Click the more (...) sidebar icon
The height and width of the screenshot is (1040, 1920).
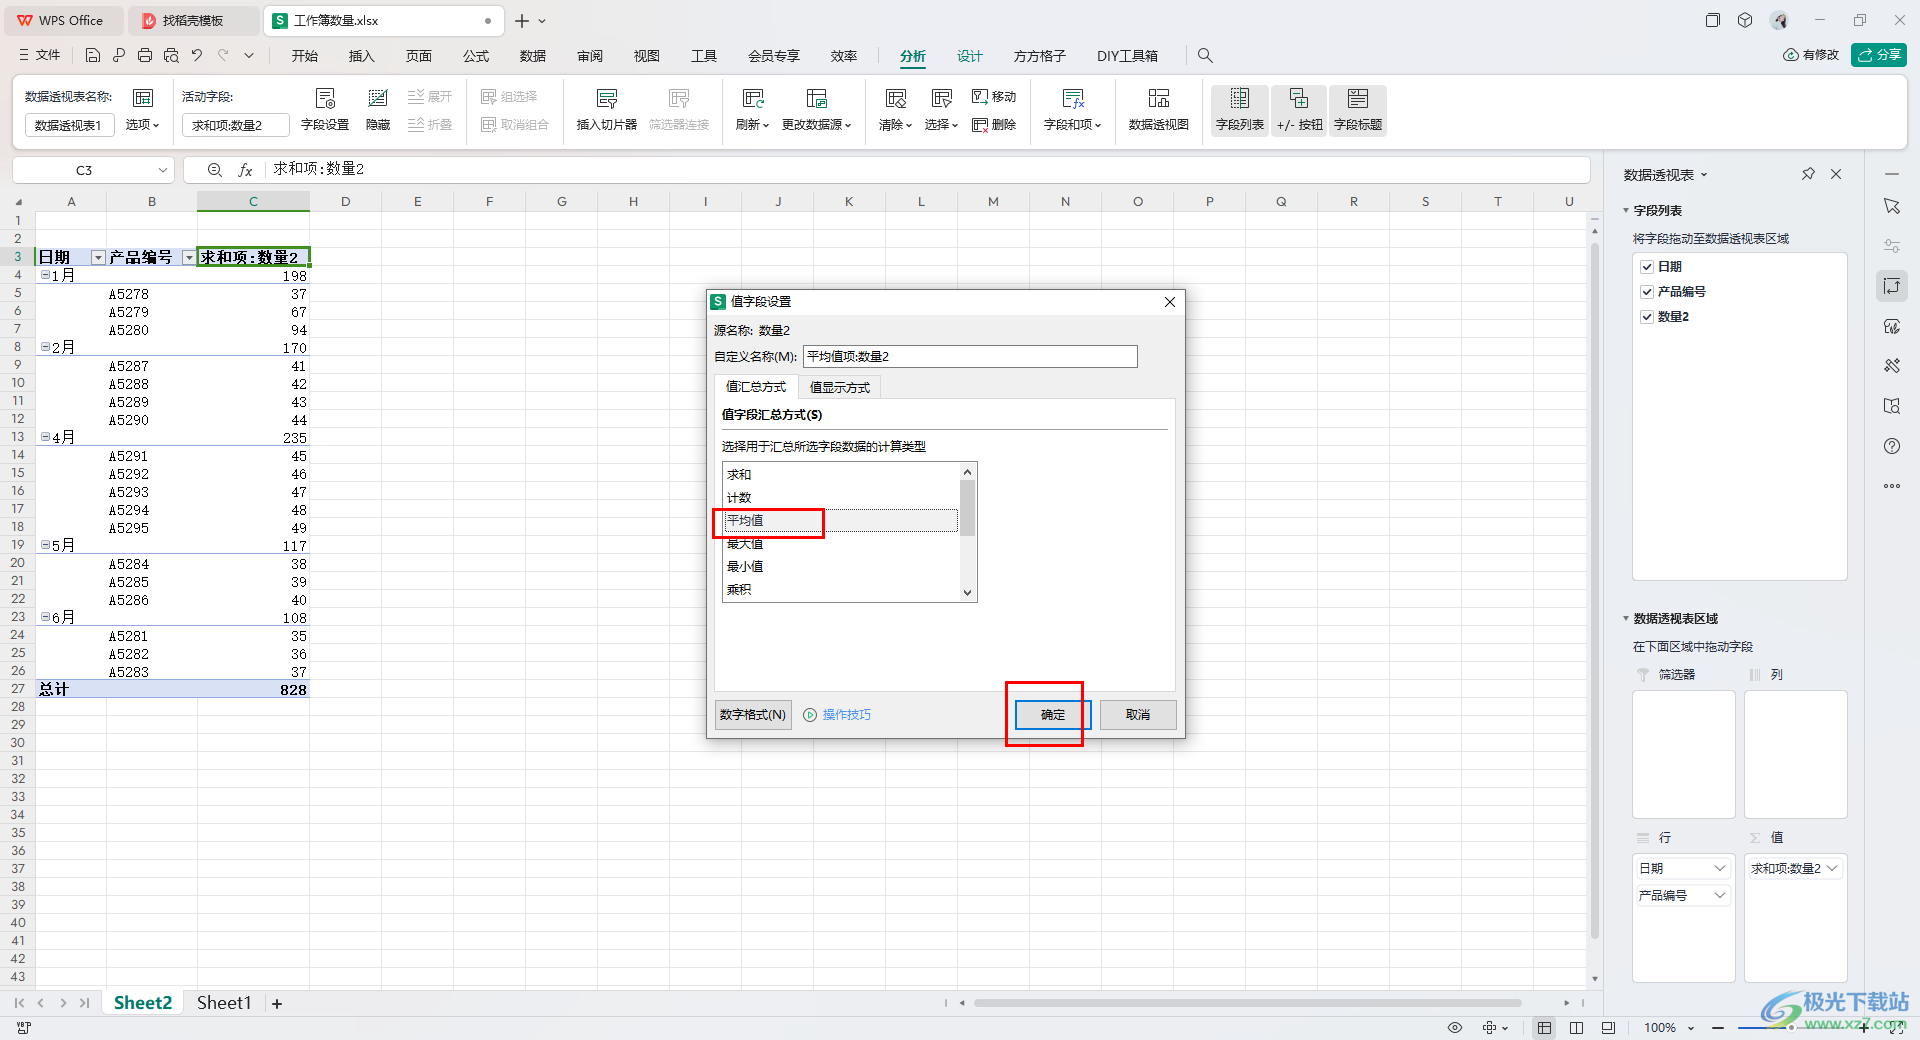coord(1891,486)
